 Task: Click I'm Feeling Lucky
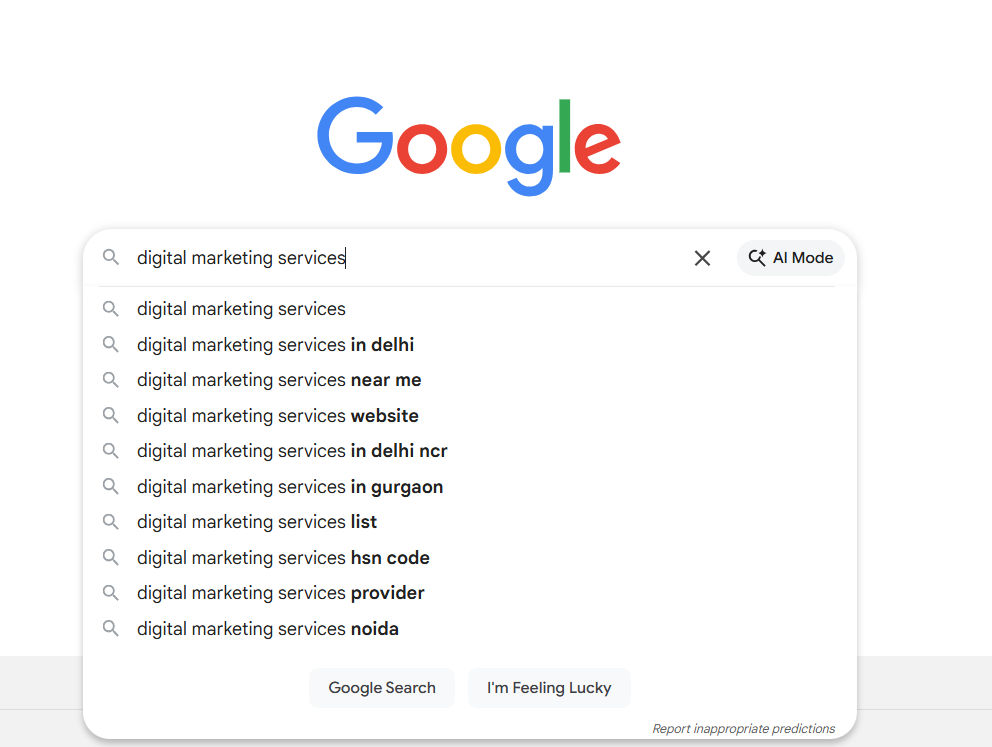pyautogui.click(x=548, y=688)
